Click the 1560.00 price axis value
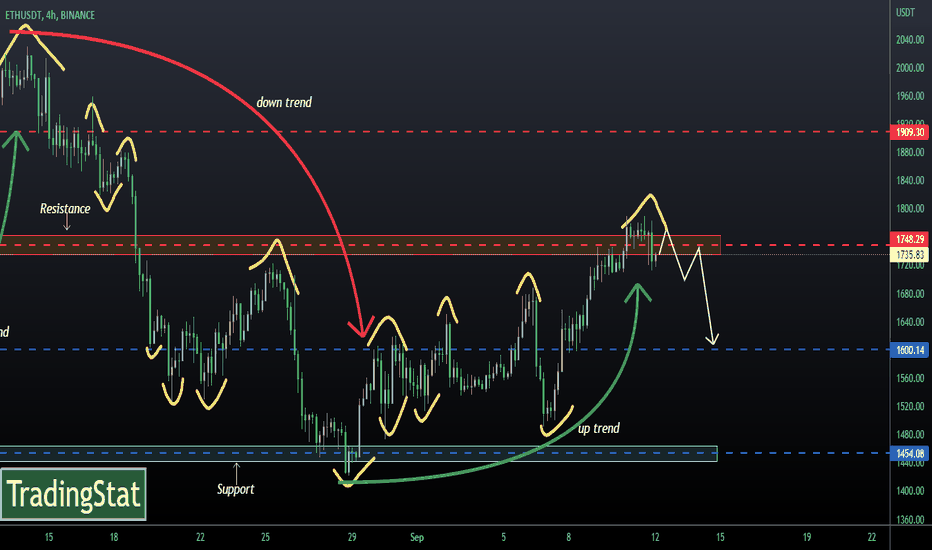The height and width of the screenshot is (550, 932). pyautogui.click(x=910, y=378)
